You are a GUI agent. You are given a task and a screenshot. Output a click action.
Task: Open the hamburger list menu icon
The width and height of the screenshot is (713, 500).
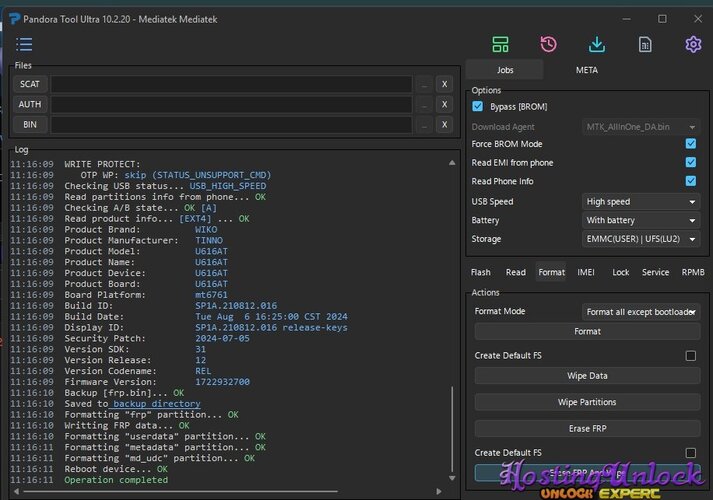pyautogui.click(x=24, y=45)
